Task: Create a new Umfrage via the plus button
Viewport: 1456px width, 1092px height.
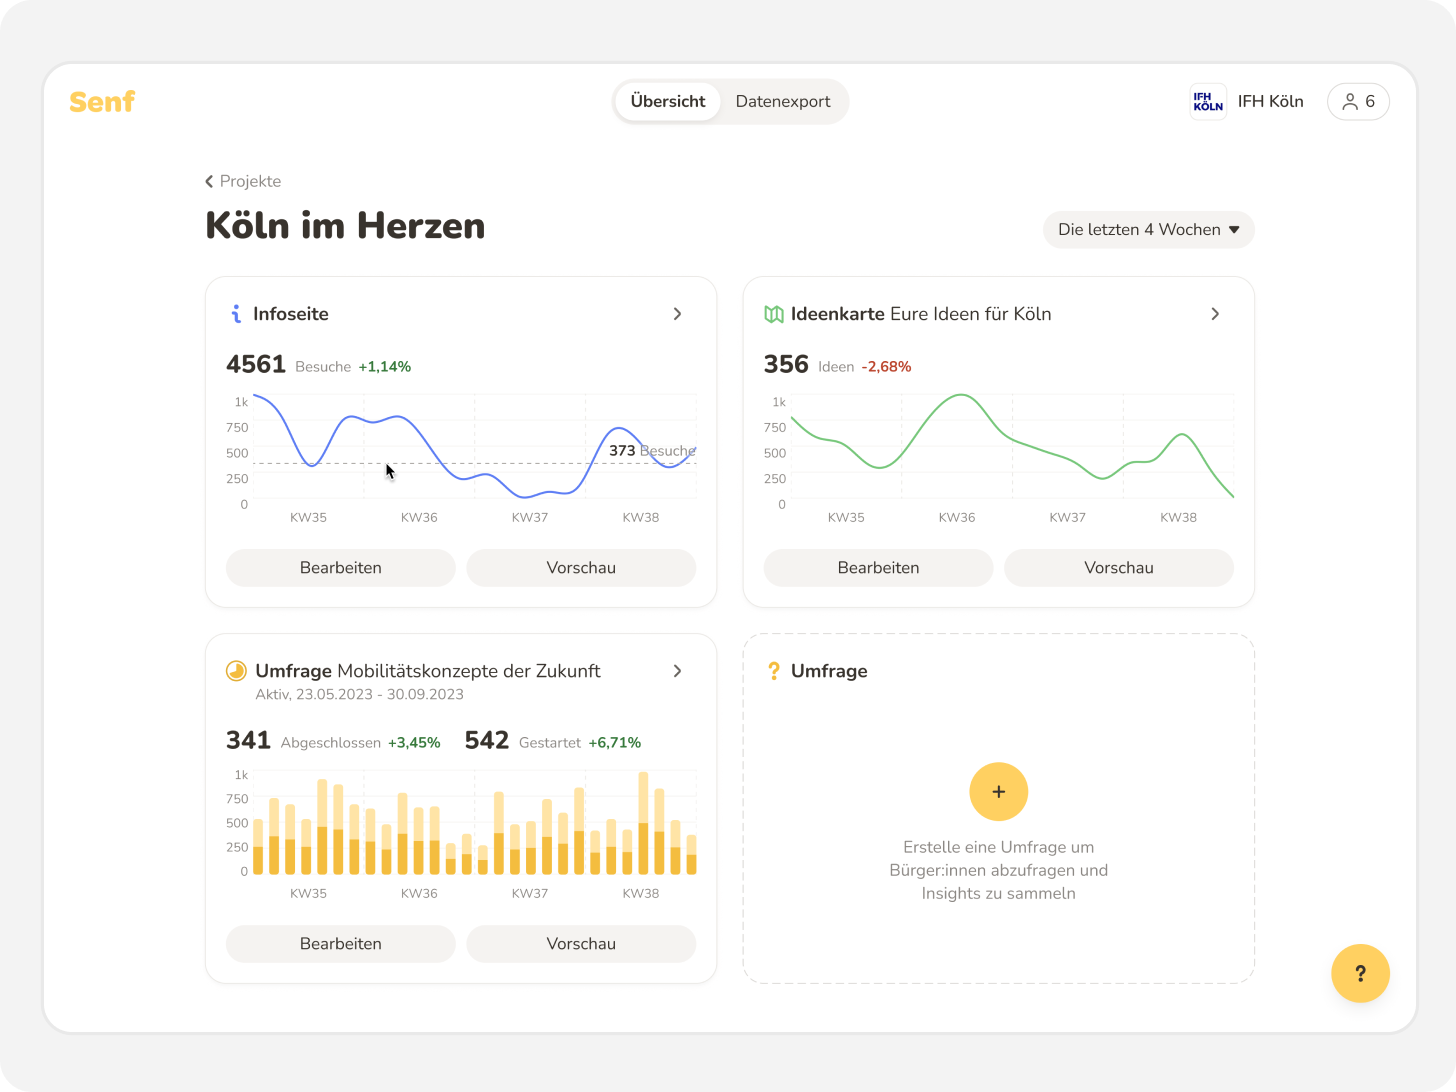Action: tap(998, 791)
